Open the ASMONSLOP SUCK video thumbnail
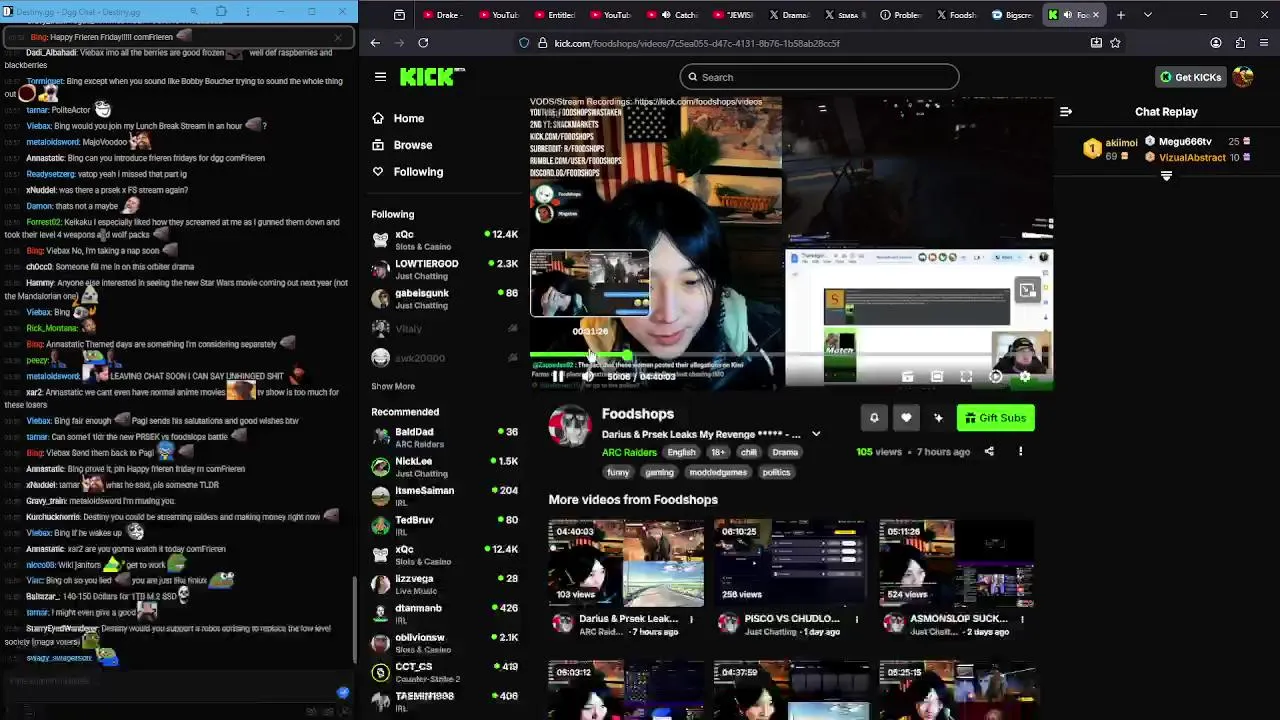The width and height of the screenshot is (1280, 720). (x=957, y=563)
